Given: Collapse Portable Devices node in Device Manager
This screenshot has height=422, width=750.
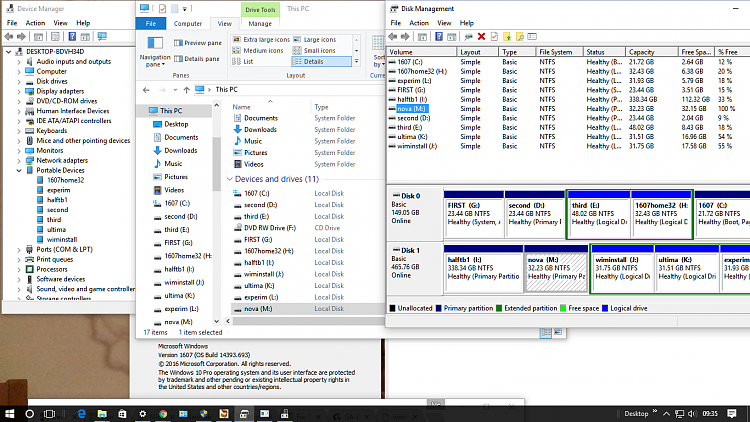Looking at the screenshot, I should (19, 170).
